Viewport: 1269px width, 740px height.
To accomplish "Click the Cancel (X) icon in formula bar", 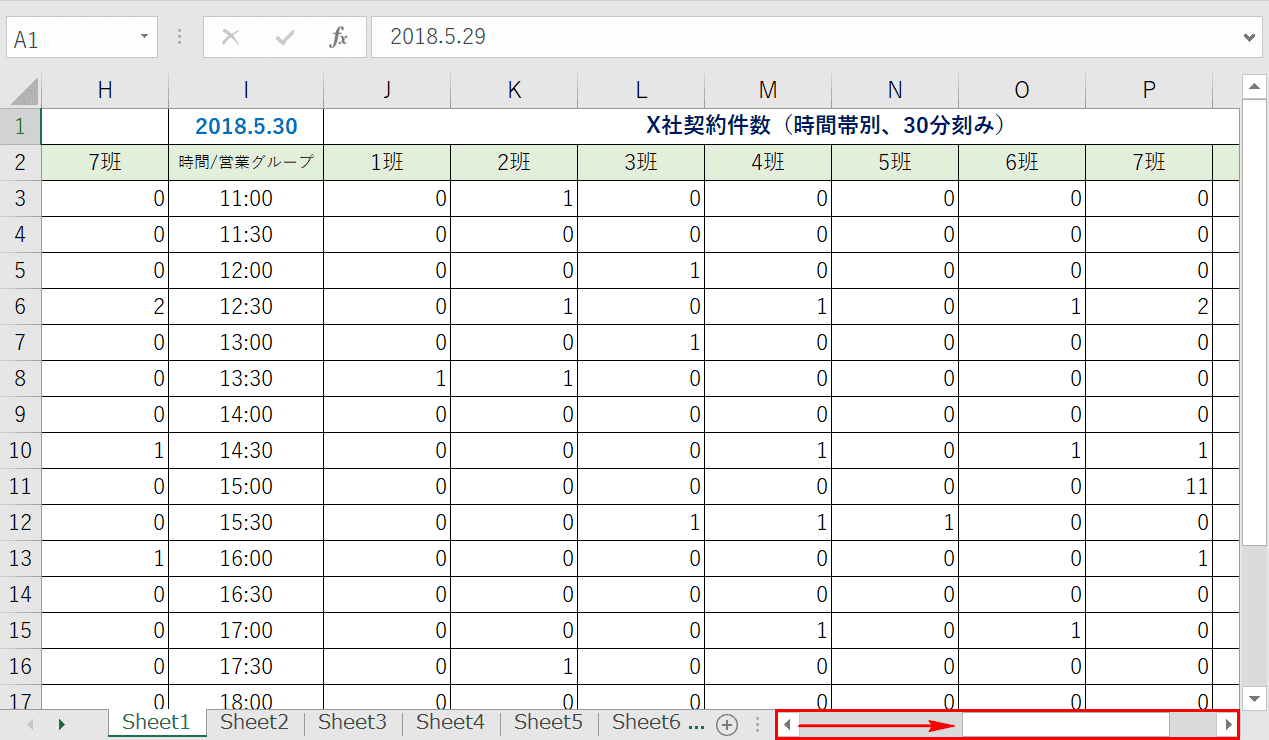I will point(230,38).
